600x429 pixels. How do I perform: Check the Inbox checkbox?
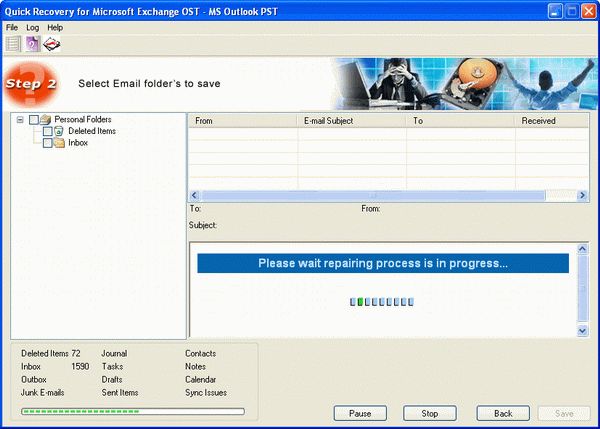(x=47, y=143)
